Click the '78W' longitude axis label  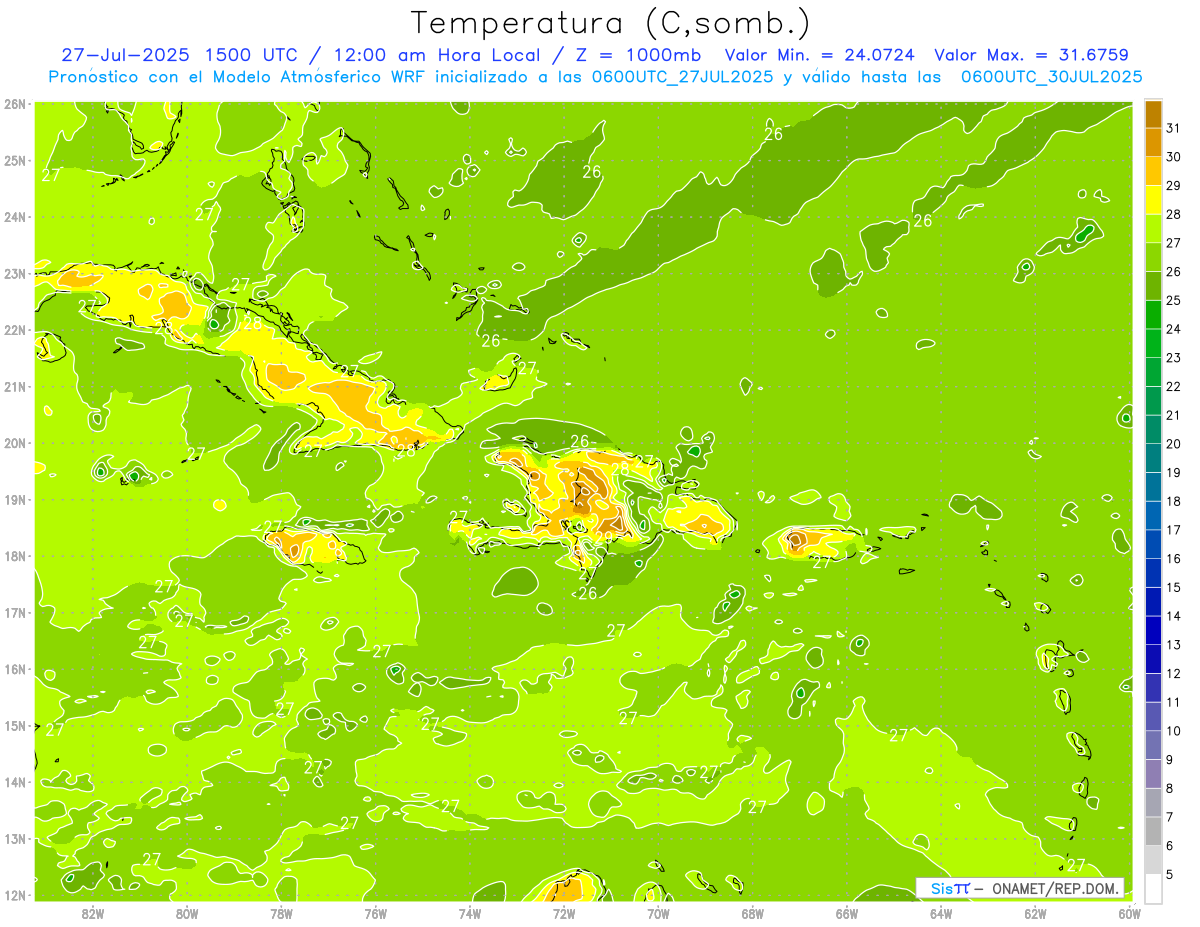(x=281, y=913)
